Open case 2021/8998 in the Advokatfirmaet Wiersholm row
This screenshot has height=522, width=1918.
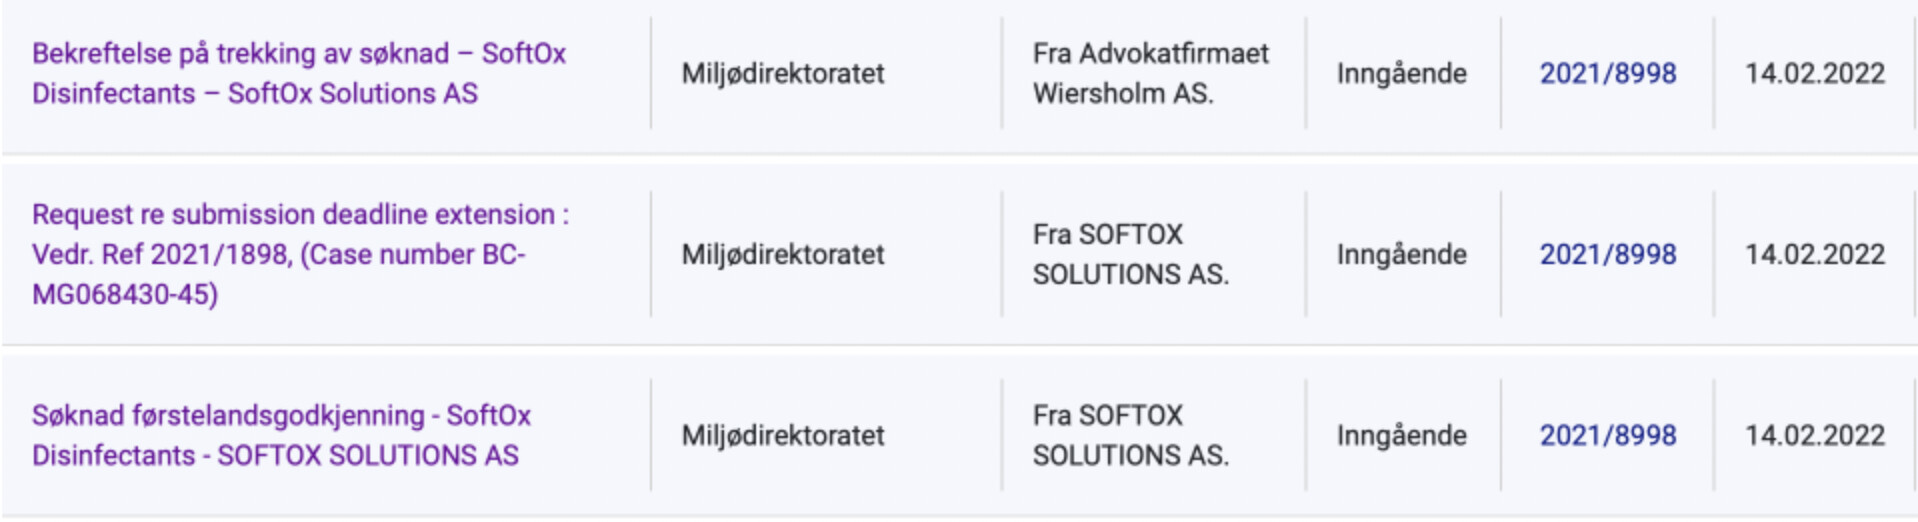(x=1607, y=73)
